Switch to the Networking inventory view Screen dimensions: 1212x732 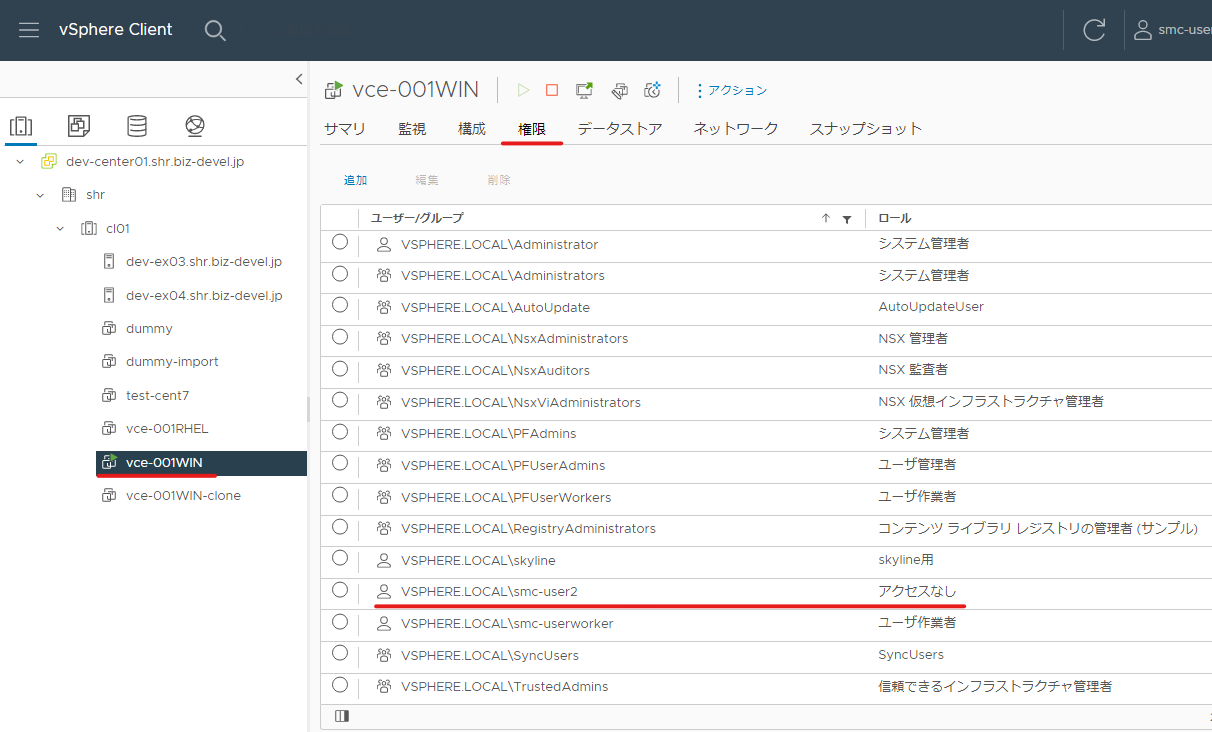click(195, 126)
